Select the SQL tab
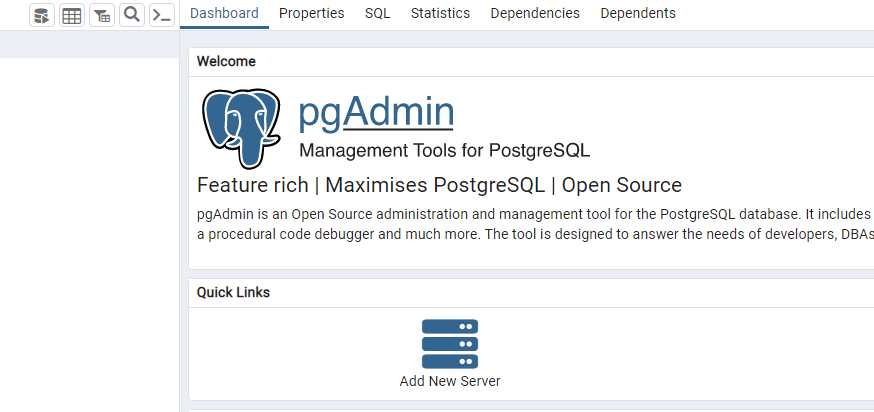 click(x=377, y=13)
